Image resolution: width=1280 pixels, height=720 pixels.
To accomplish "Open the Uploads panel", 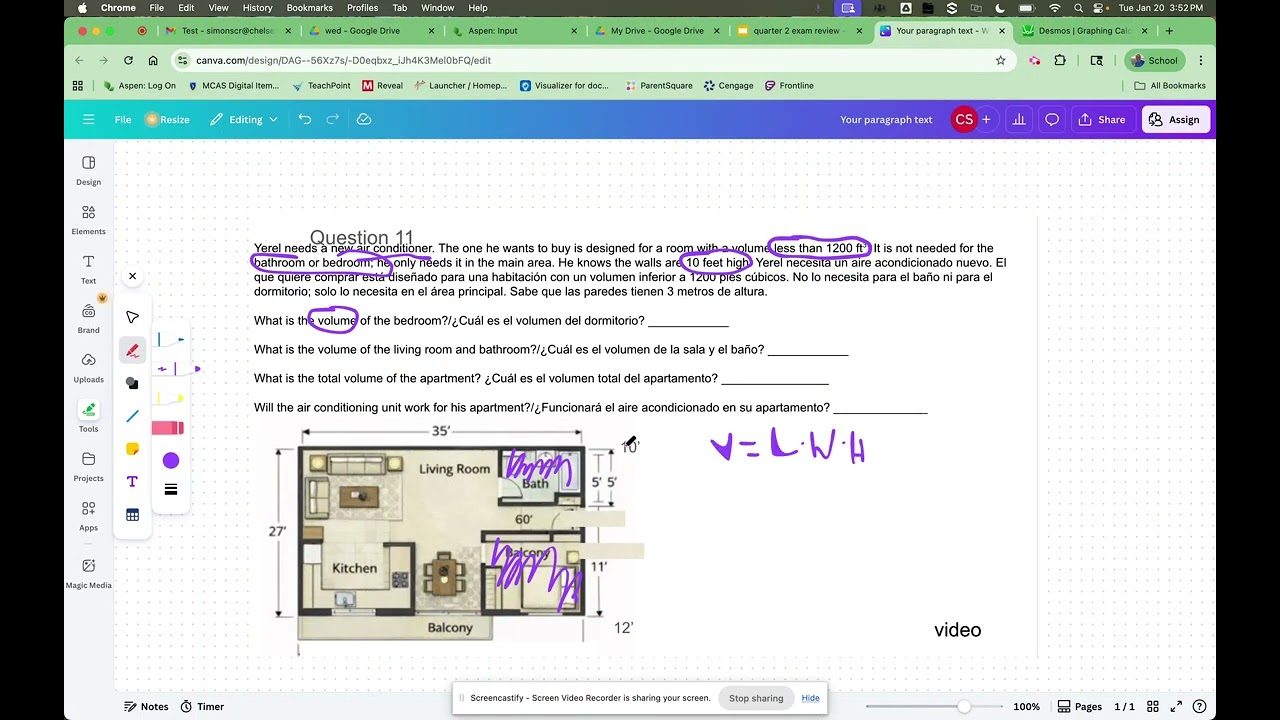I will 89,366.
